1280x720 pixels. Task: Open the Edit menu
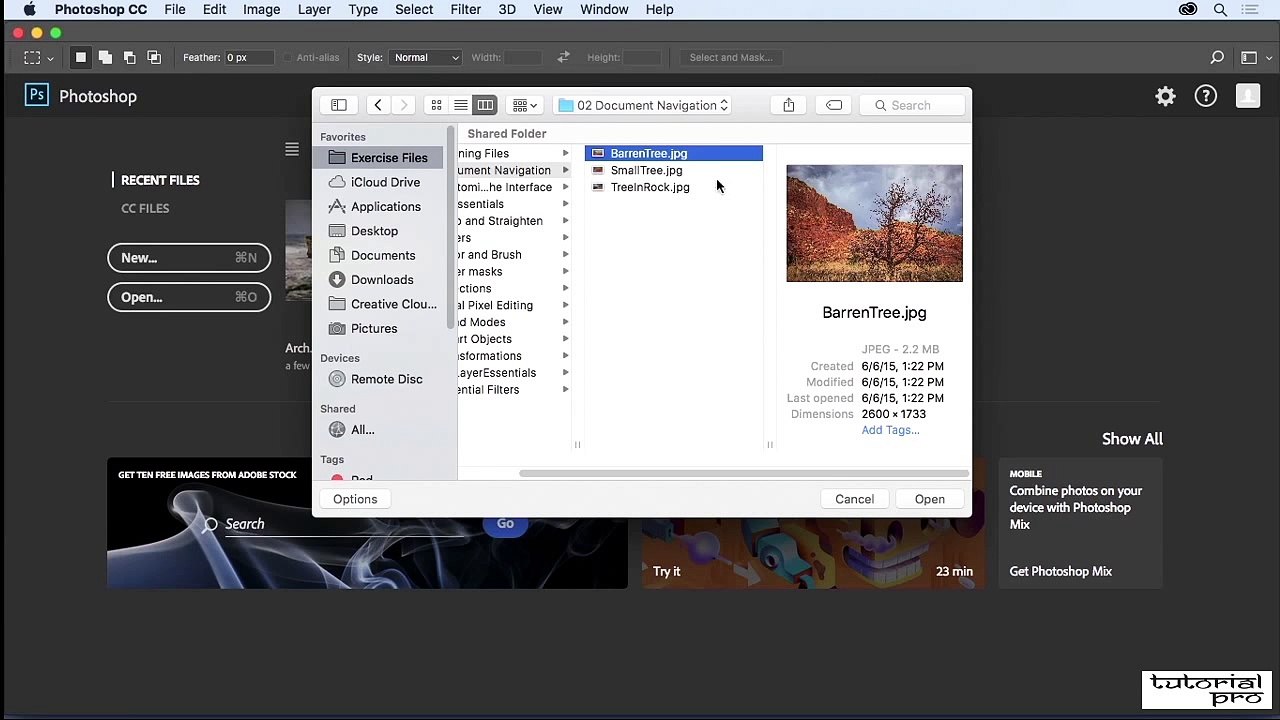[214, 9]
